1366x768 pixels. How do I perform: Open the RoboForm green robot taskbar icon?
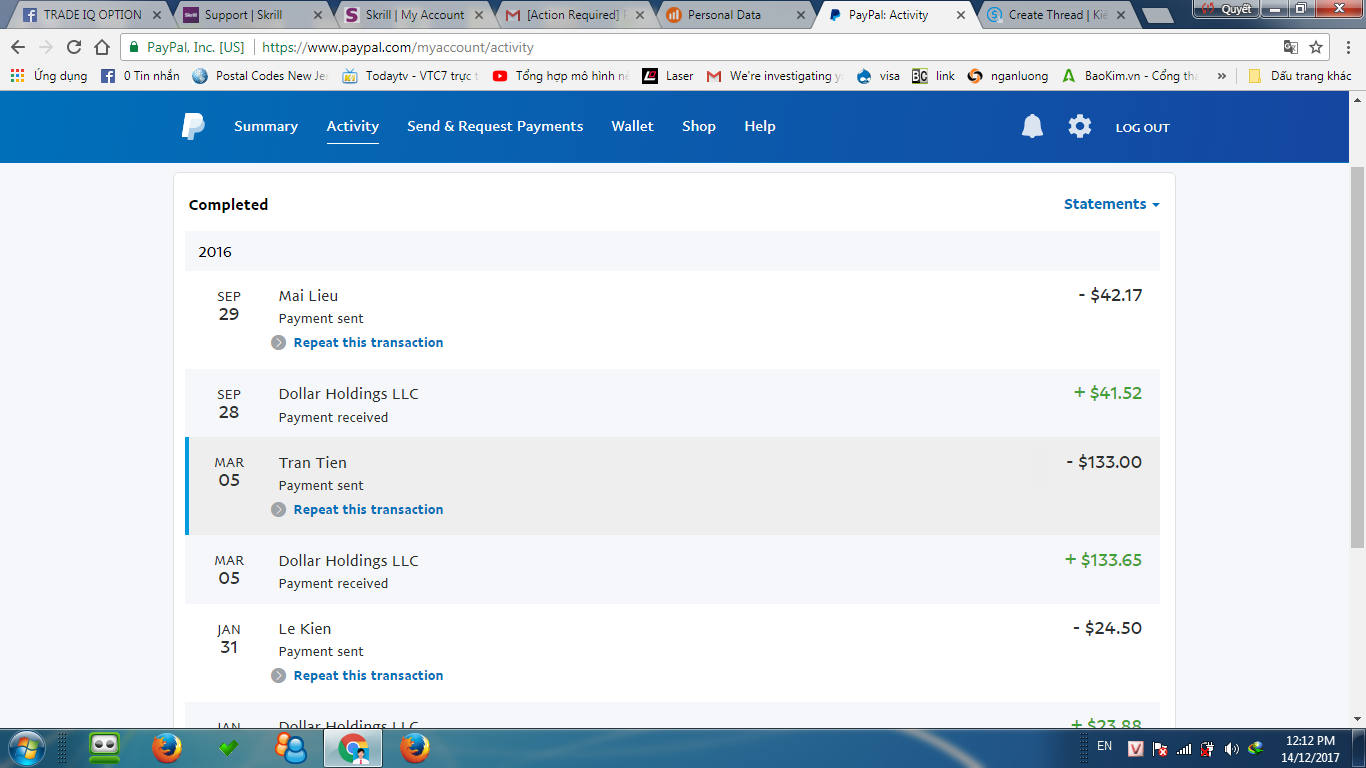pyautogui.click(x=105, y=748)
